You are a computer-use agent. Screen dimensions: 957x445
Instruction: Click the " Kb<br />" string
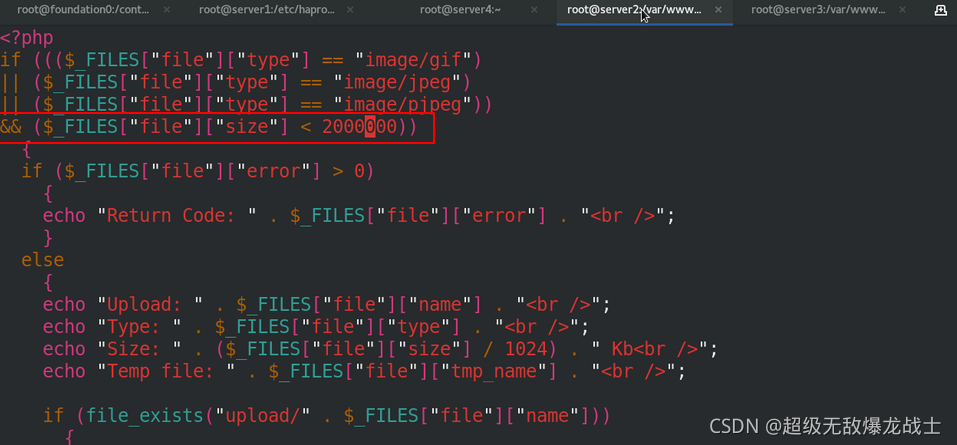[x=649, y=349]
